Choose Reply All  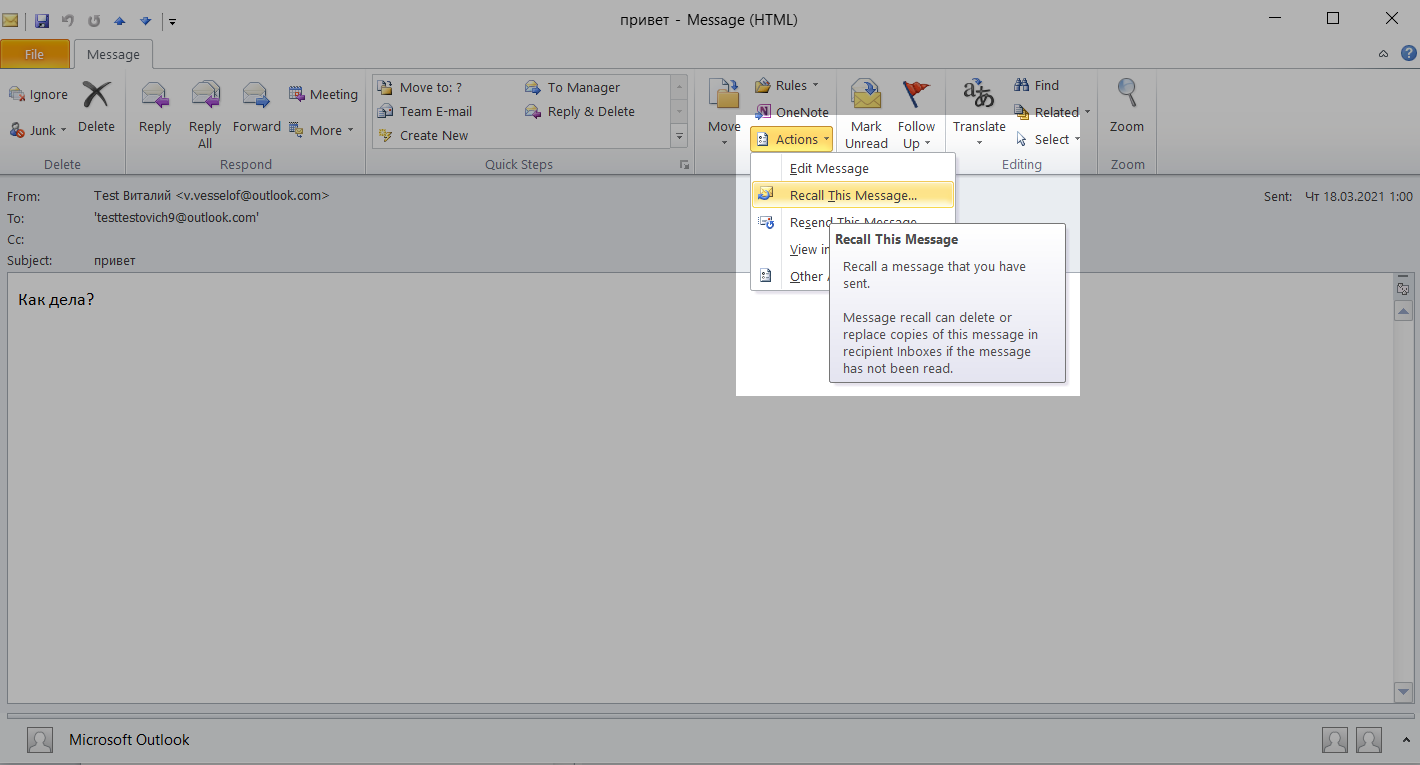[x=205, y=115]
